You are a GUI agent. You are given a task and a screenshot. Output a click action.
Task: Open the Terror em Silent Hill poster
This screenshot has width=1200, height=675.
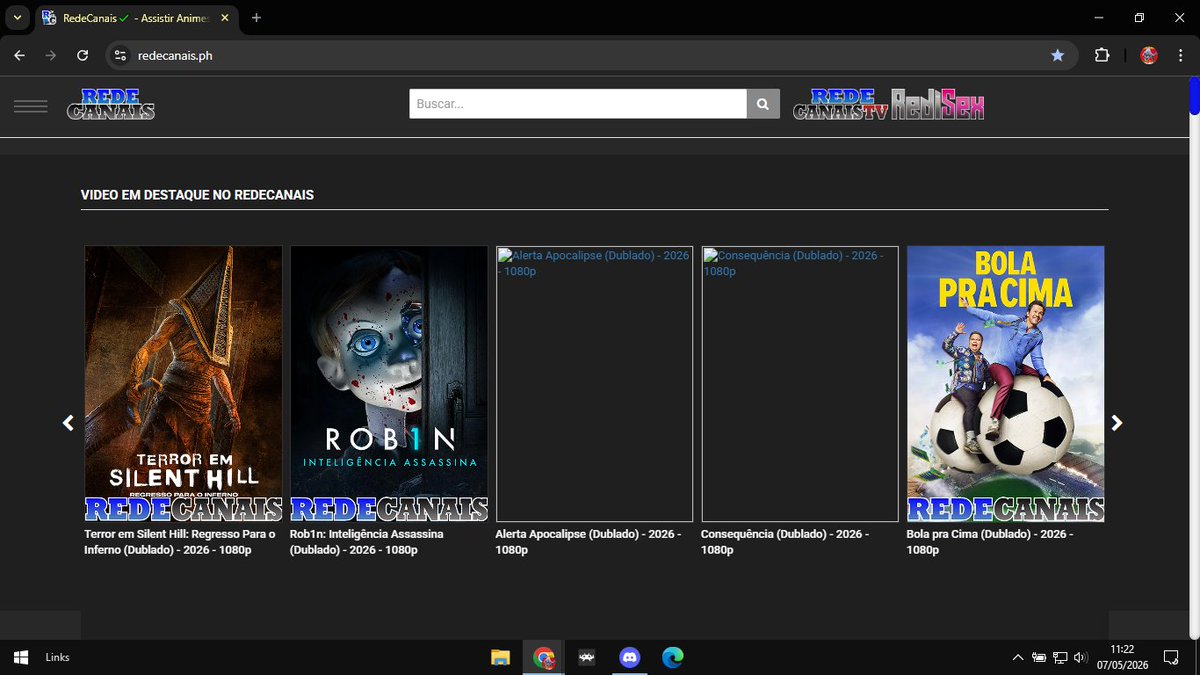183,384
